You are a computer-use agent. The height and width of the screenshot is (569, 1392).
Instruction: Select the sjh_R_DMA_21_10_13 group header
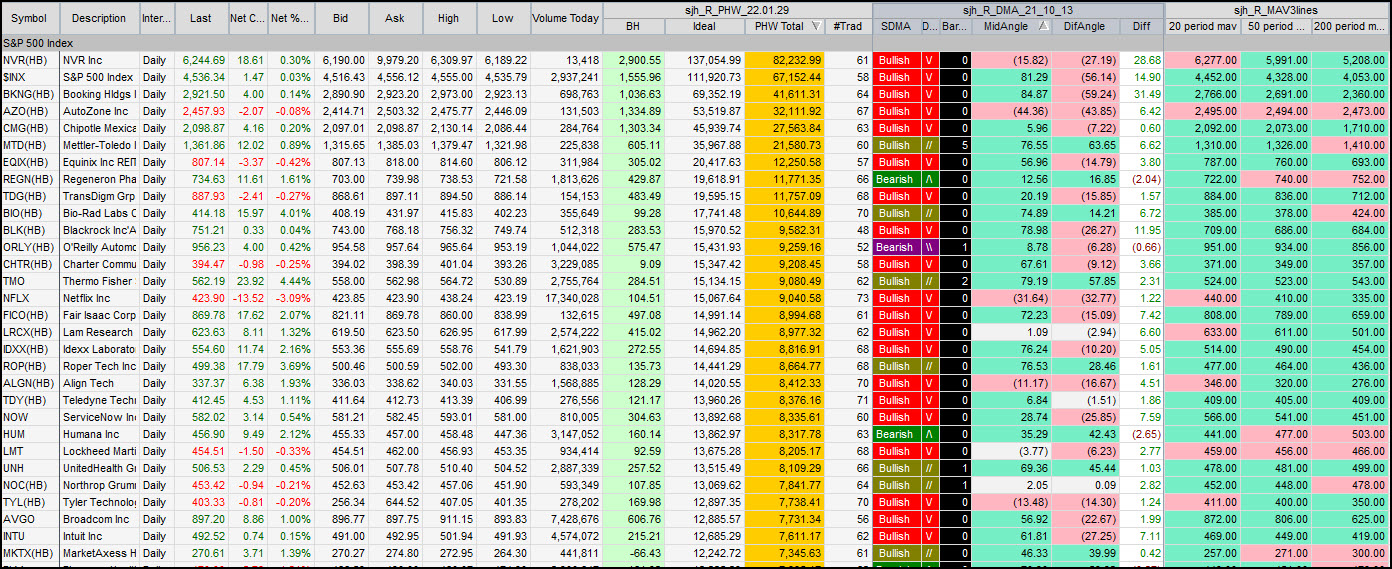click(x=1018, y=10)
